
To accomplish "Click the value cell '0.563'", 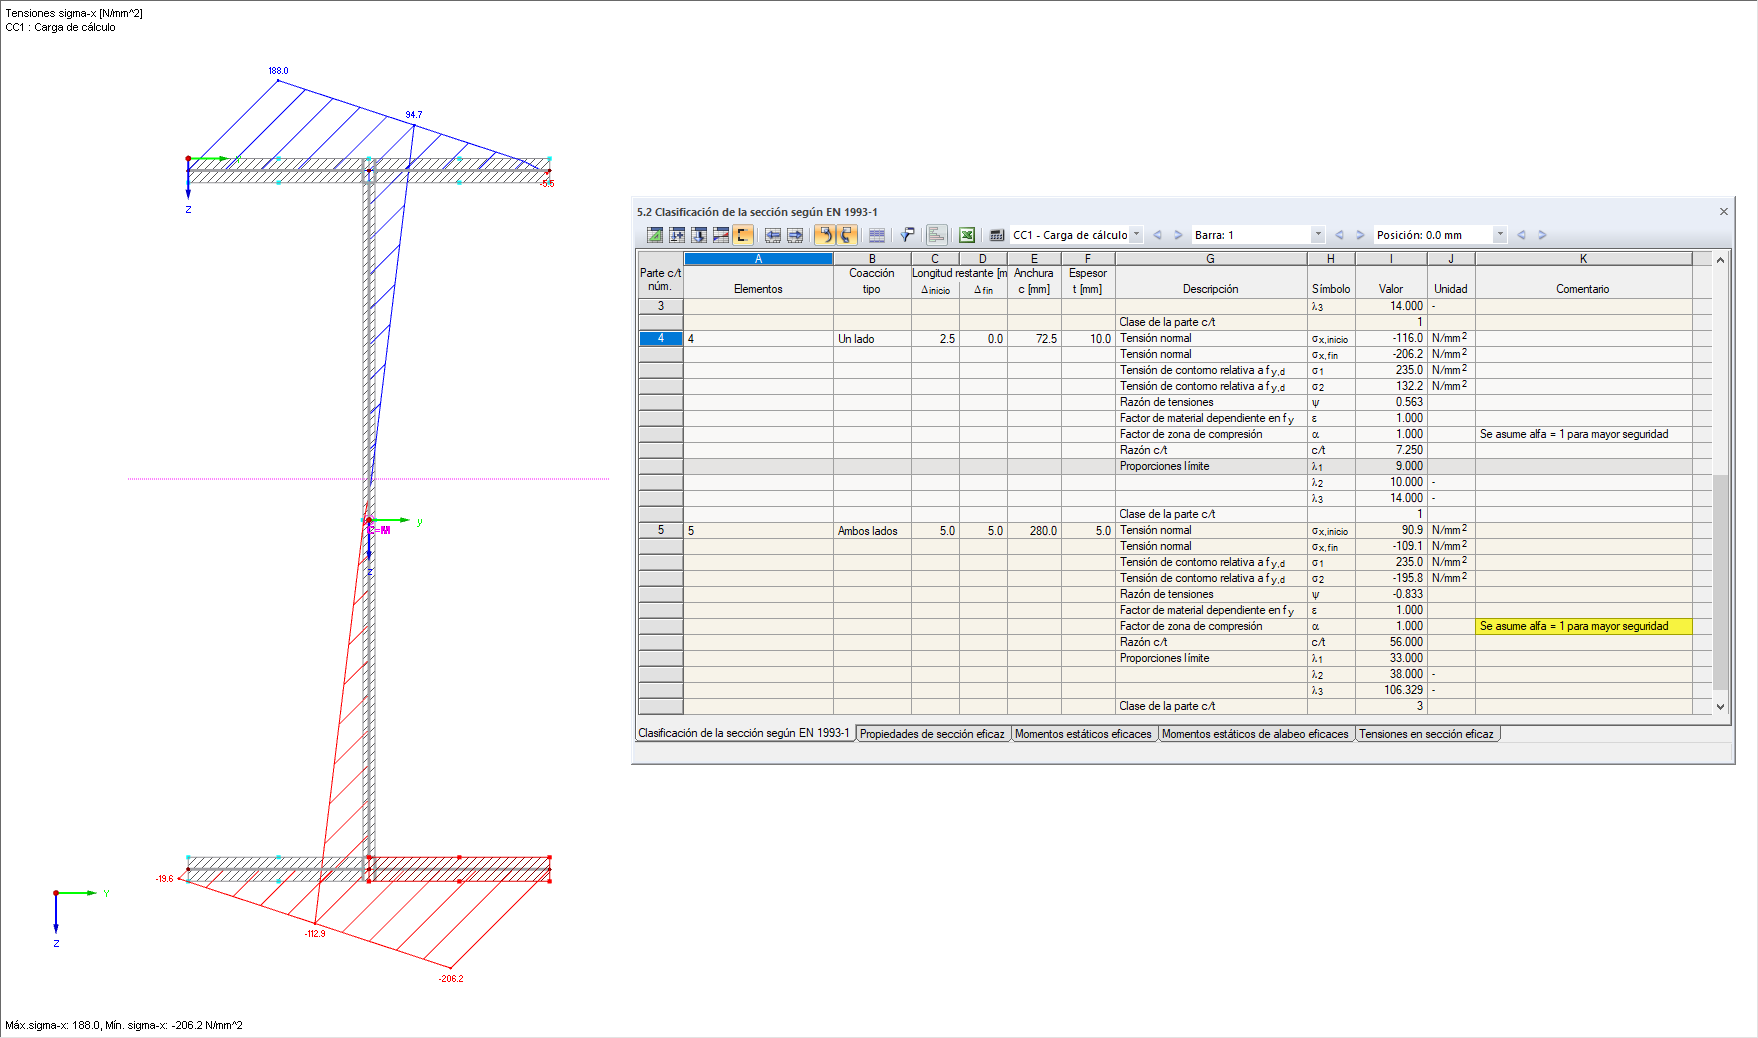I will (x=1391, y=402).
